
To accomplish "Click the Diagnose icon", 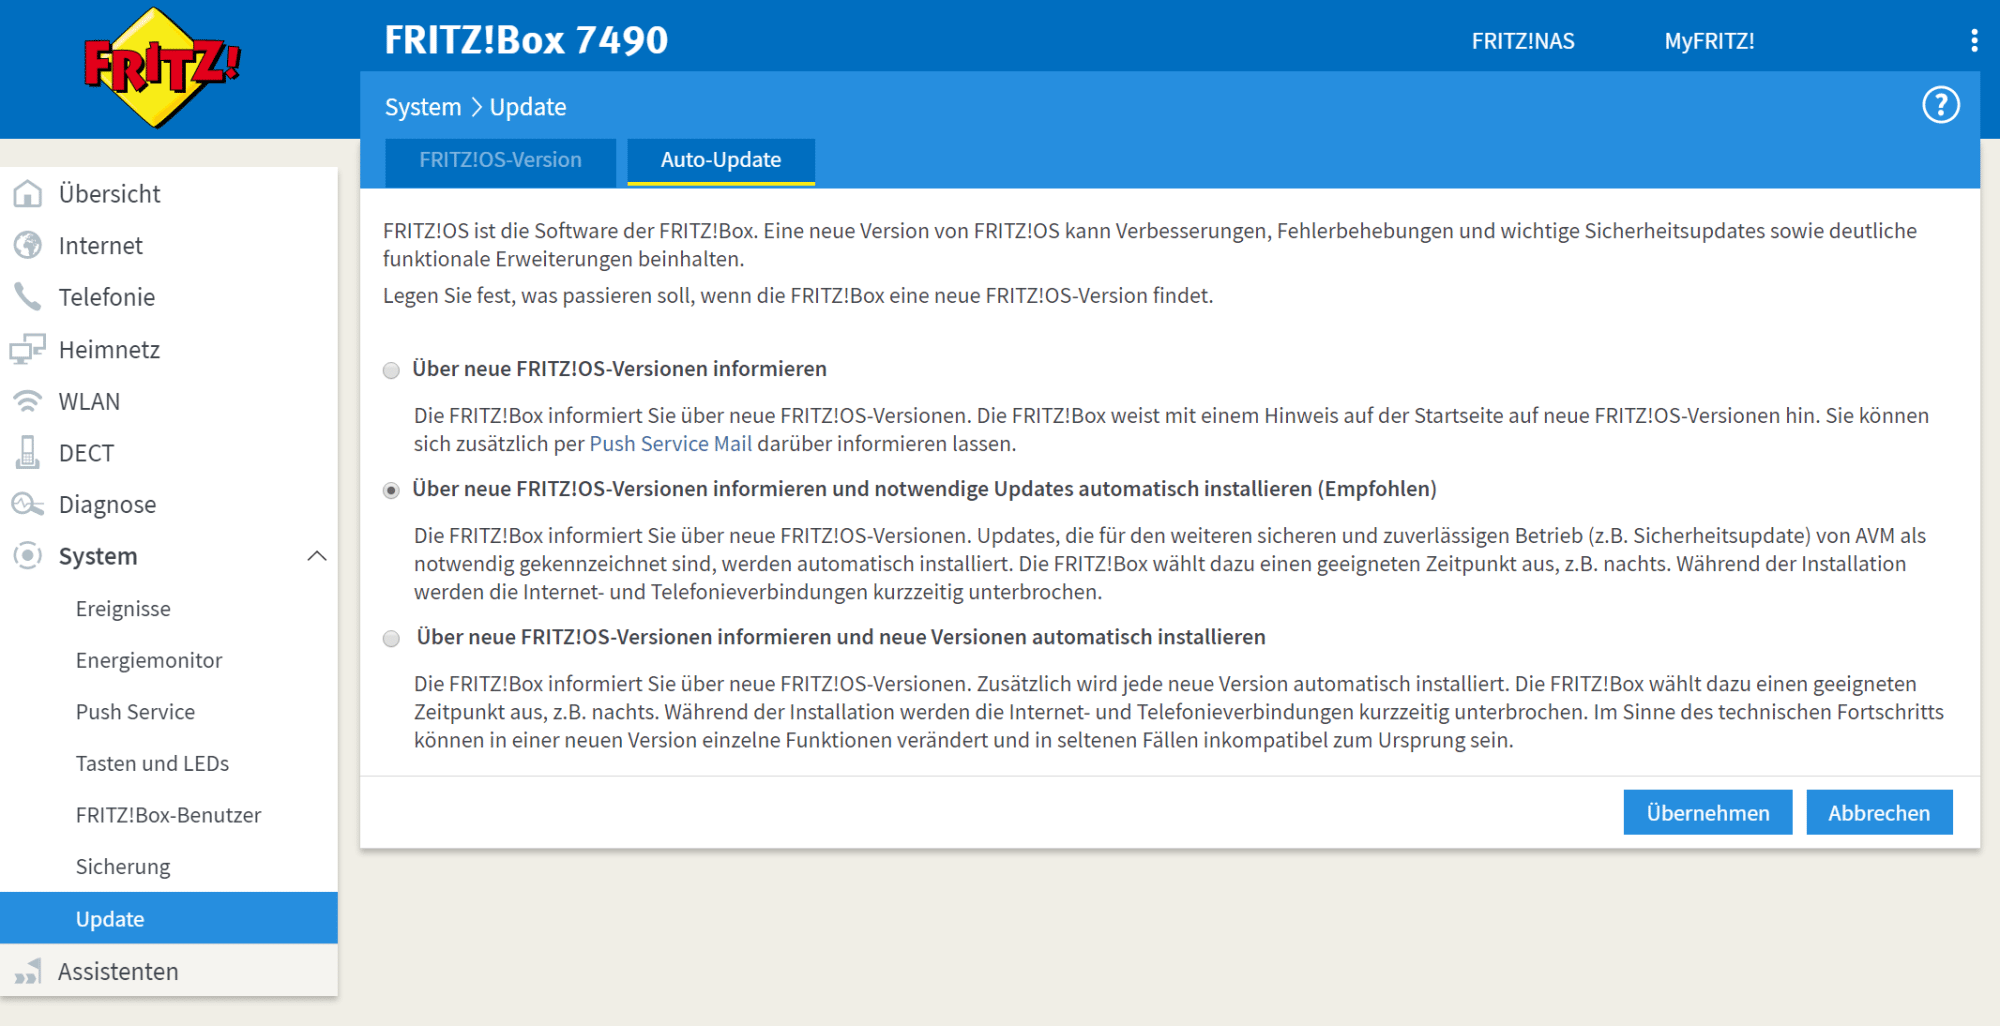I will (x=28, y=504).
